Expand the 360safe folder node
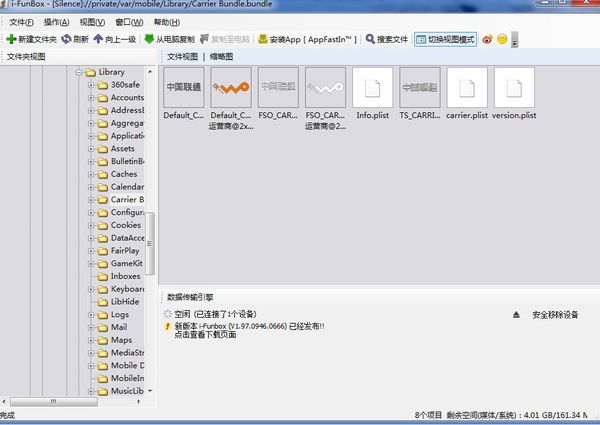The width and height of the screenshot is (600, 425). (91, 85)
